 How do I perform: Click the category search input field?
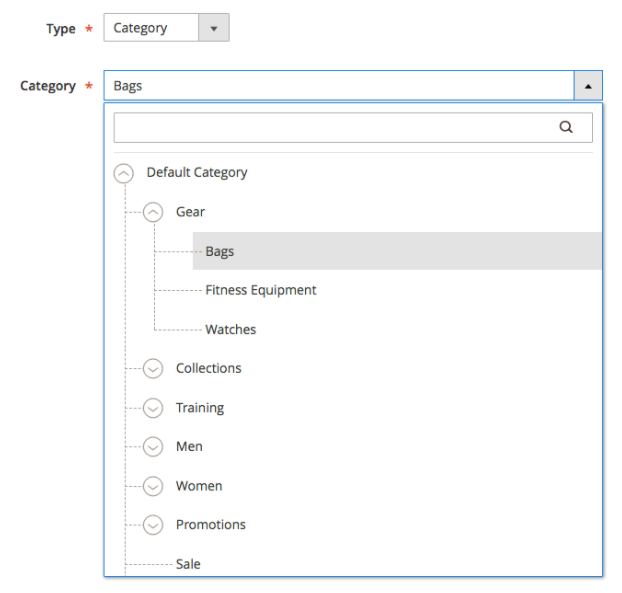335,128
